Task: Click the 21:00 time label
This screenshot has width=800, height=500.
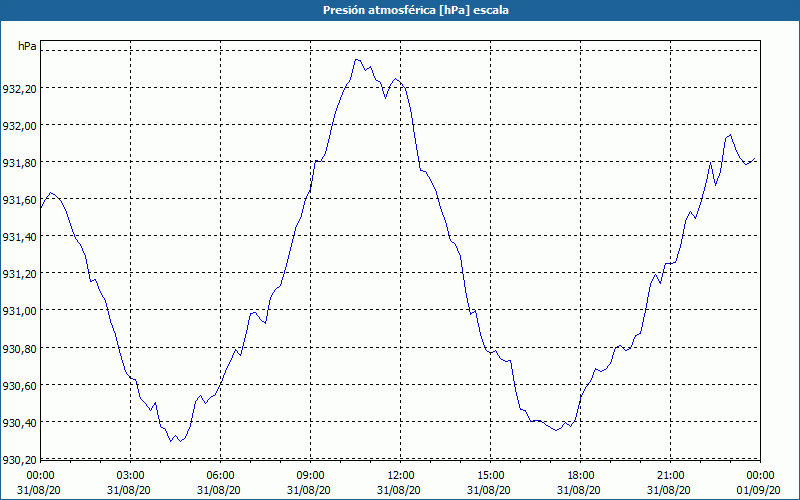Action: [x=670, y=476]
